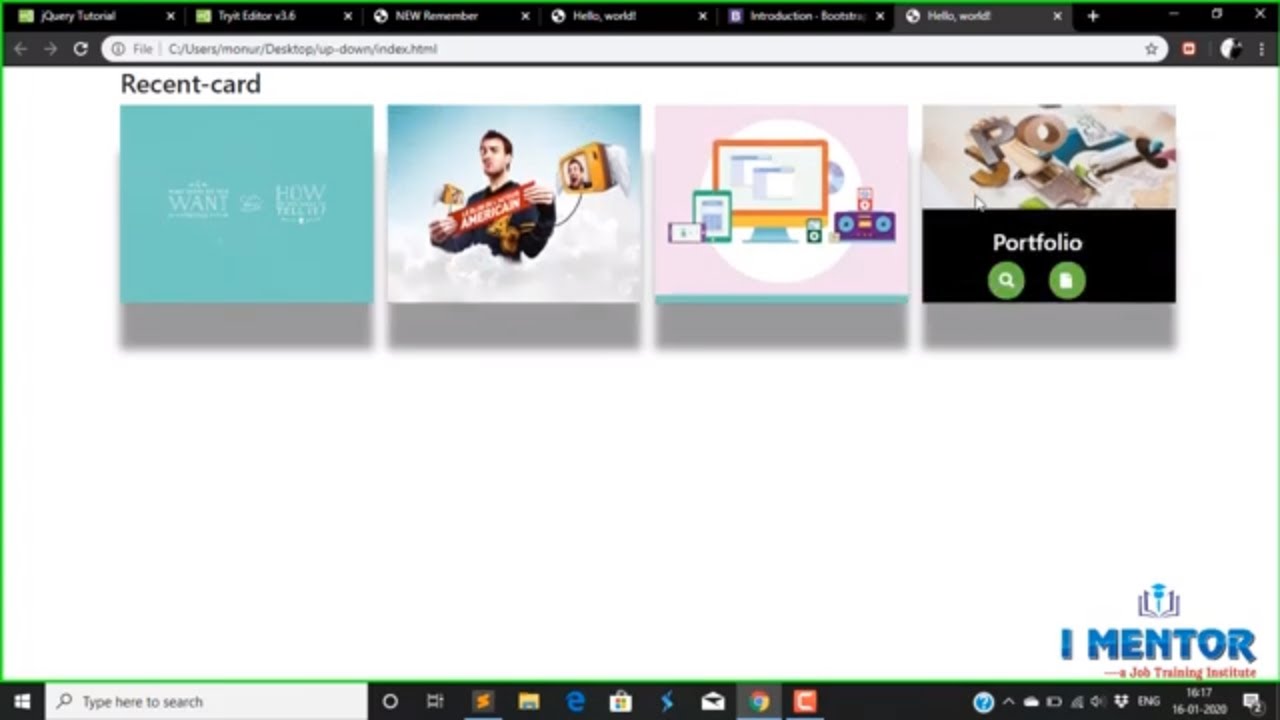This screenshot has width=1280, height=720.
Task: Switch to the jQuery Tutorial tab
Action: click(95, 16)
